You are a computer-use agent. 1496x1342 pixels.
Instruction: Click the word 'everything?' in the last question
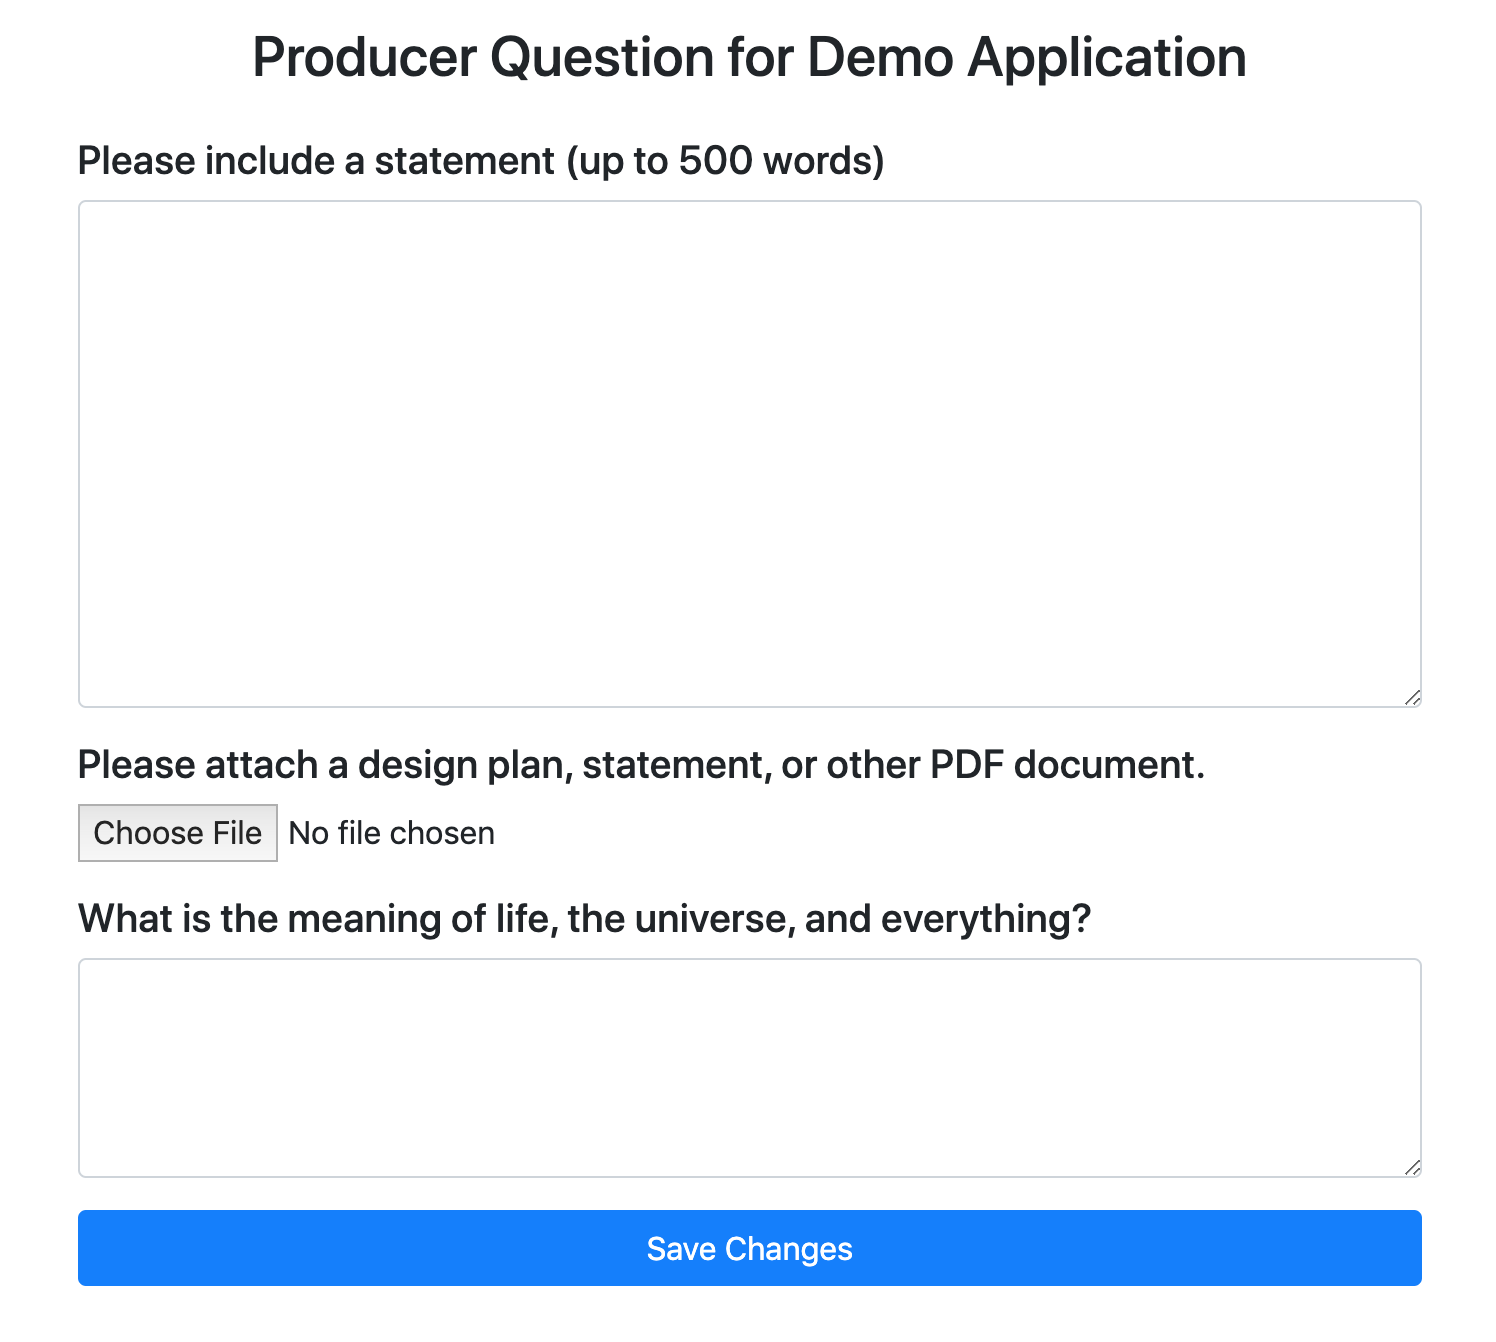tap(986, 919)
